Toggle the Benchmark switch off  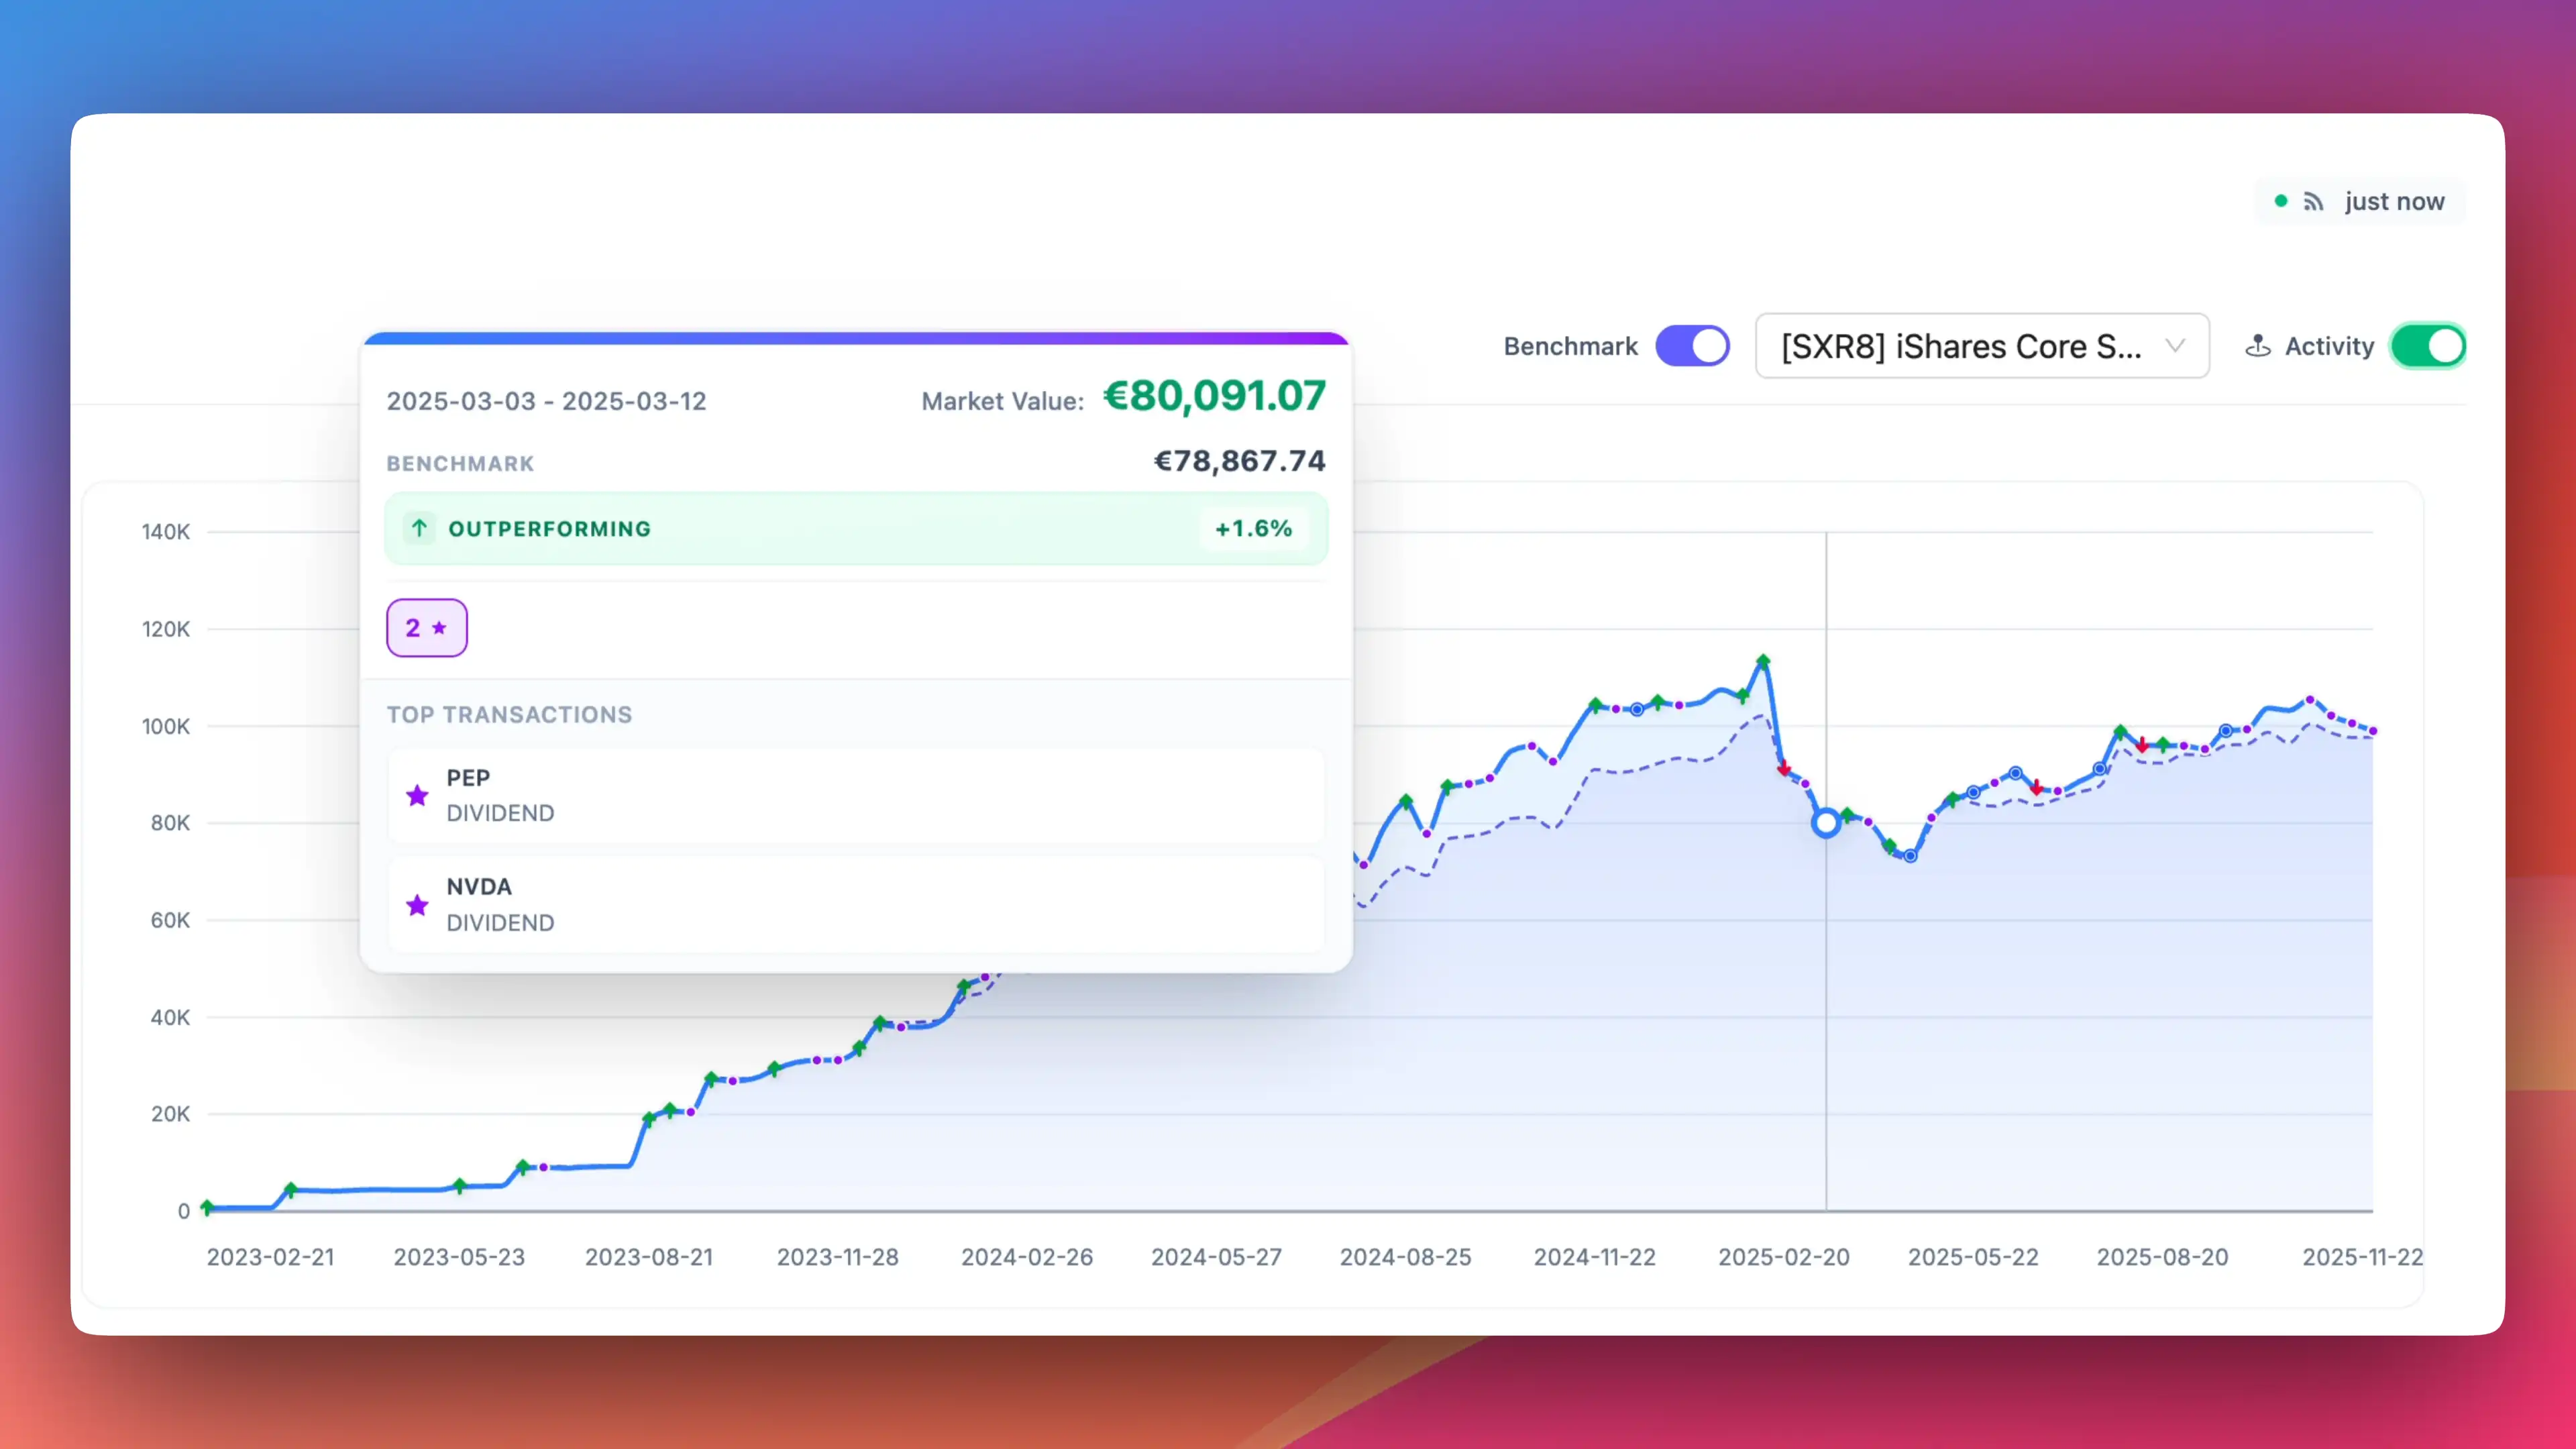tap(1692, 346)
